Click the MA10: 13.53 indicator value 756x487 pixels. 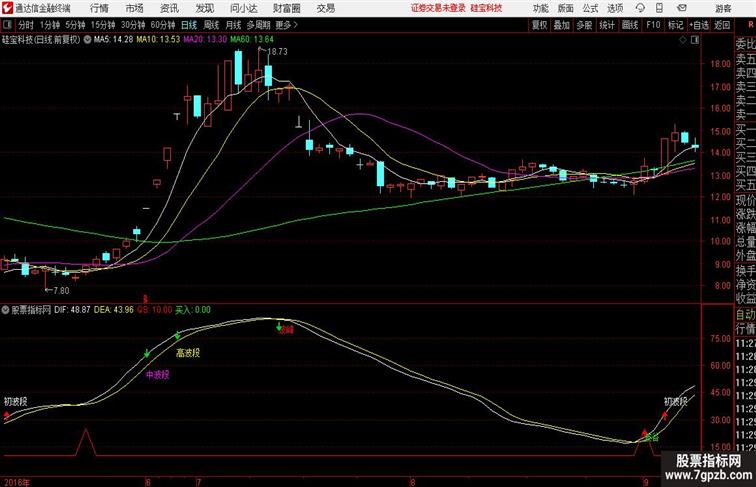click(x=158, y=40)
